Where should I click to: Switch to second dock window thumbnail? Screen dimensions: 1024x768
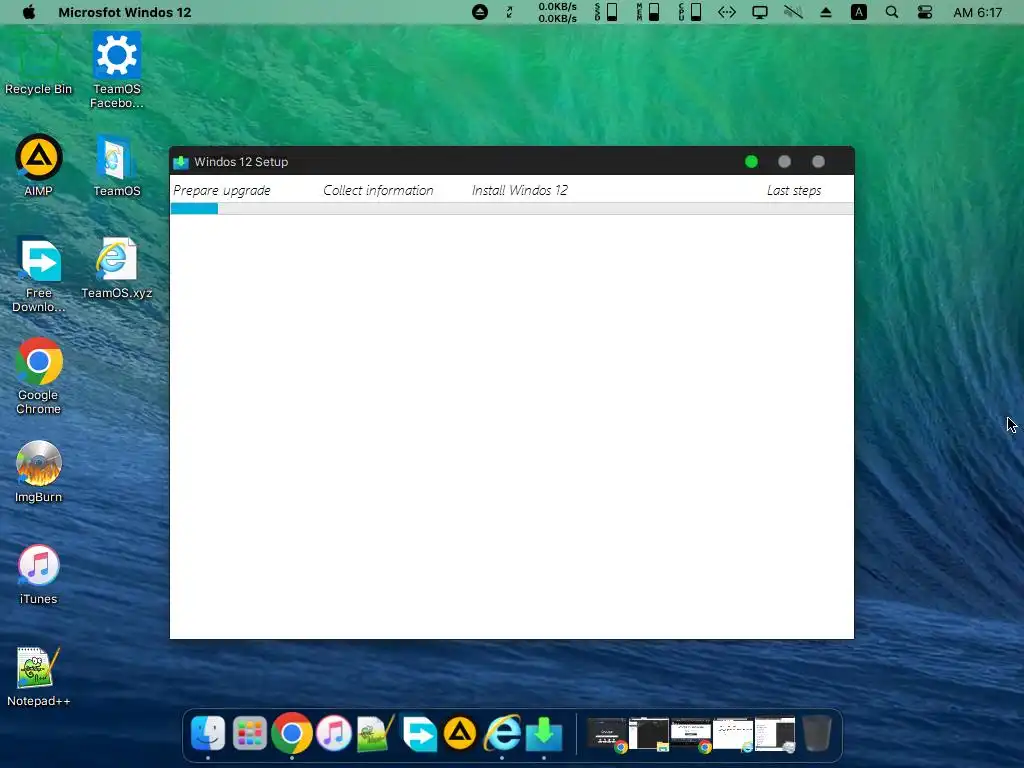click(648, 734)
